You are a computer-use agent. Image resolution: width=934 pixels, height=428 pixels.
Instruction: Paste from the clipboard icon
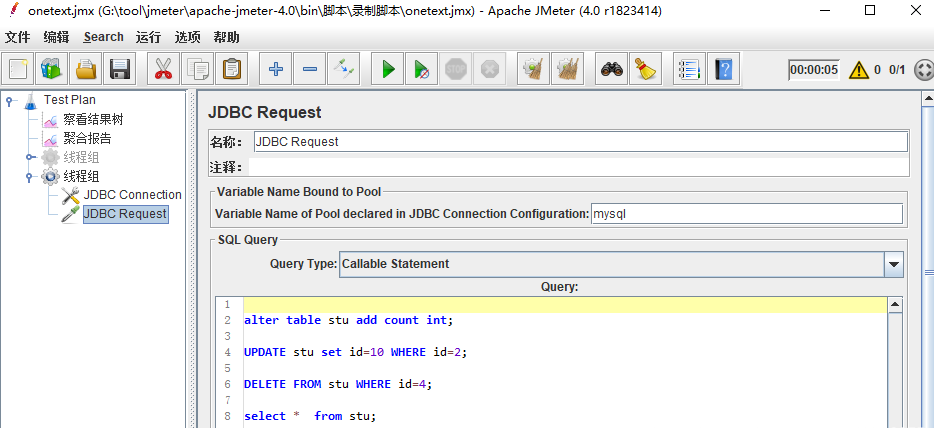click(x=231, y=69)
